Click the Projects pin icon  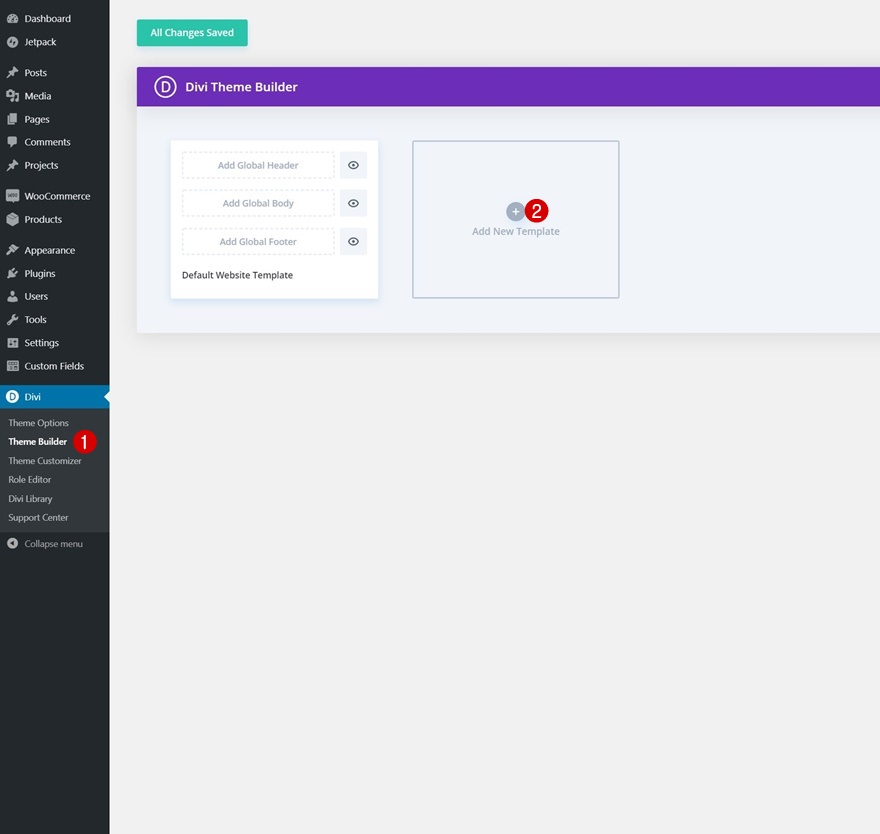(x=12, y=165)
